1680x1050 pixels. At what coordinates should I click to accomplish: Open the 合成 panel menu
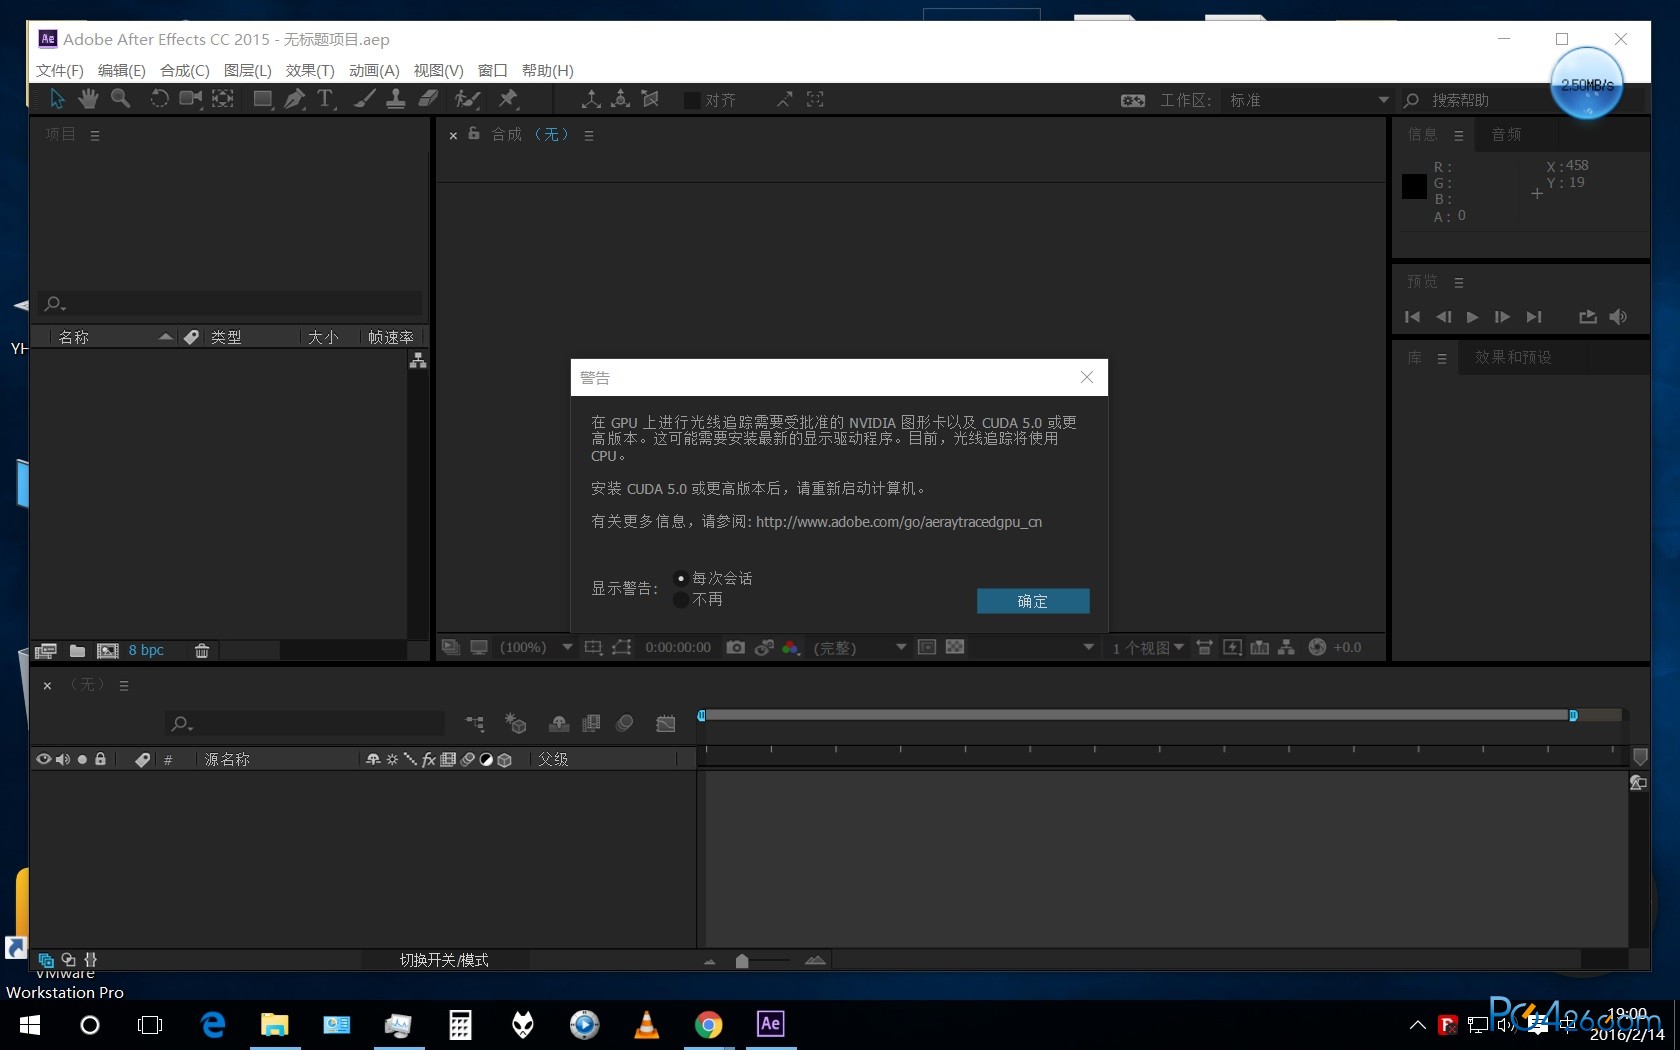click(589, 135)
